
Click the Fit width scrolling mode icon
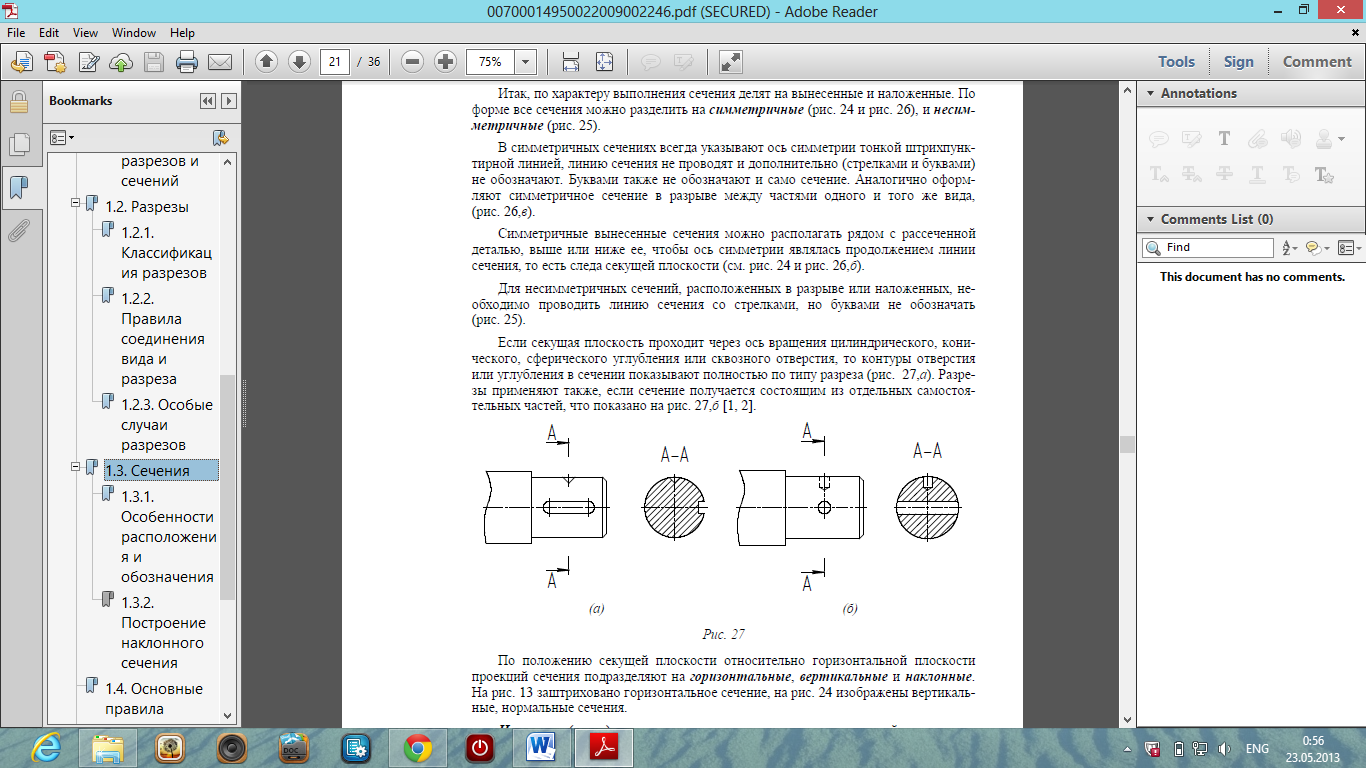571,62
